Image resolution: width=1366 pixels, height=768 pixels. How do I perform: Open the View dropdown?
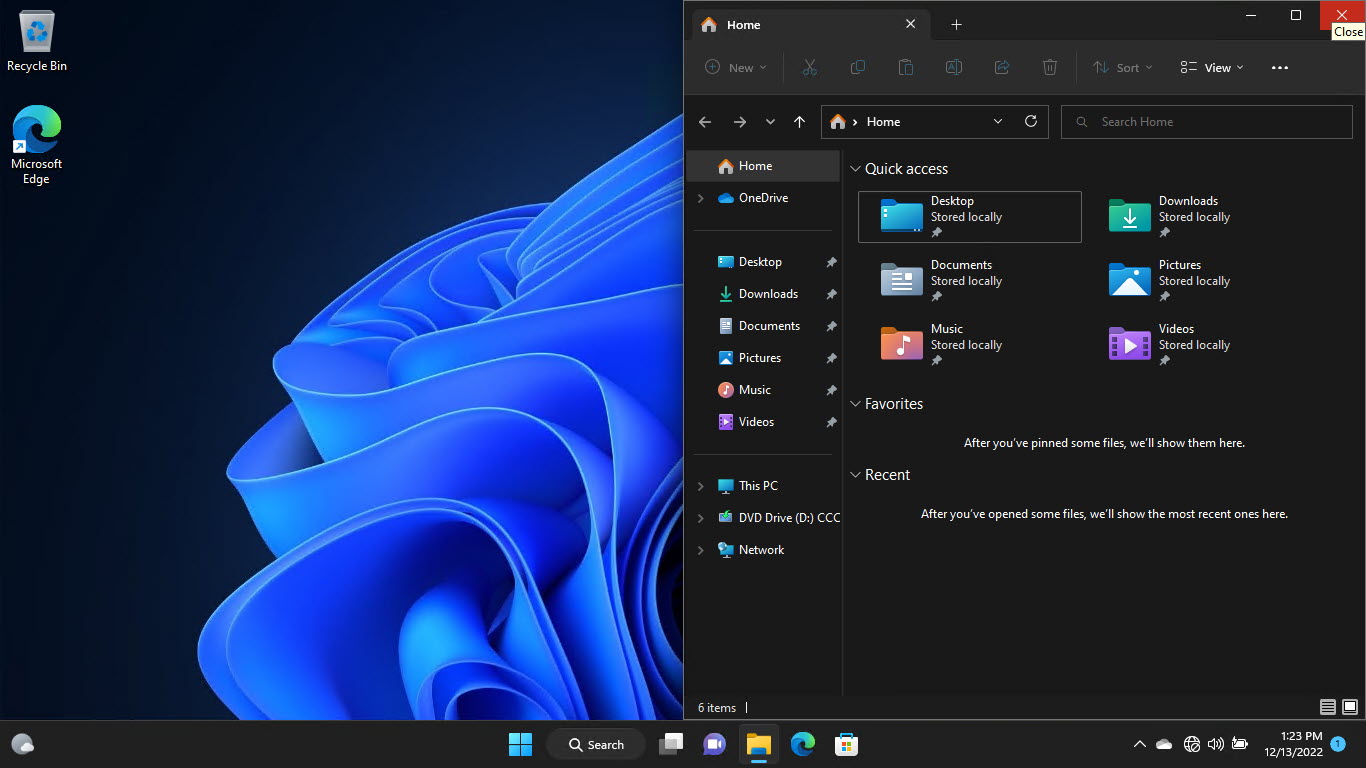point(1211,67)
